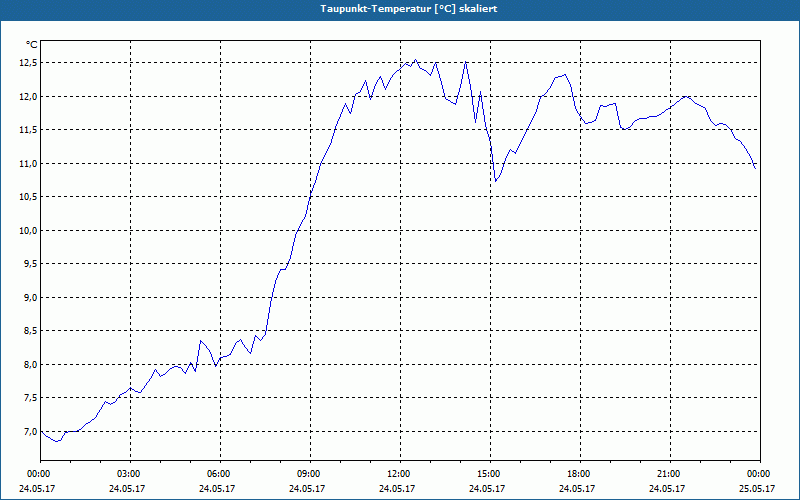This screenshot has width=800, height=500.
Task: Select the 8,5 y-axis label
Action: tap(31, 331)
